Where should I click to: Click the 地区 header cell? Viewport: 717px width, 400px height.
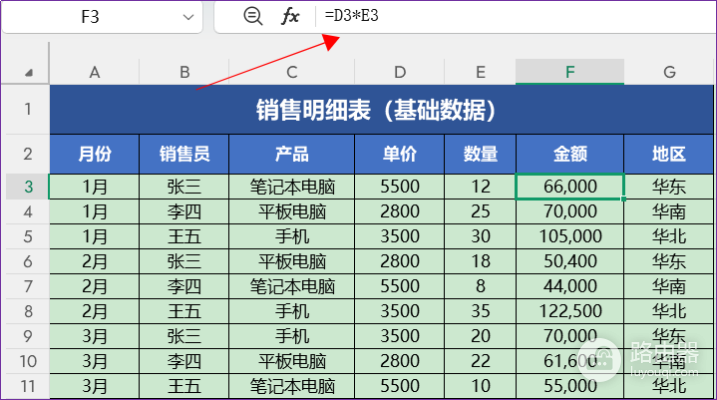[x=669, y=154]
